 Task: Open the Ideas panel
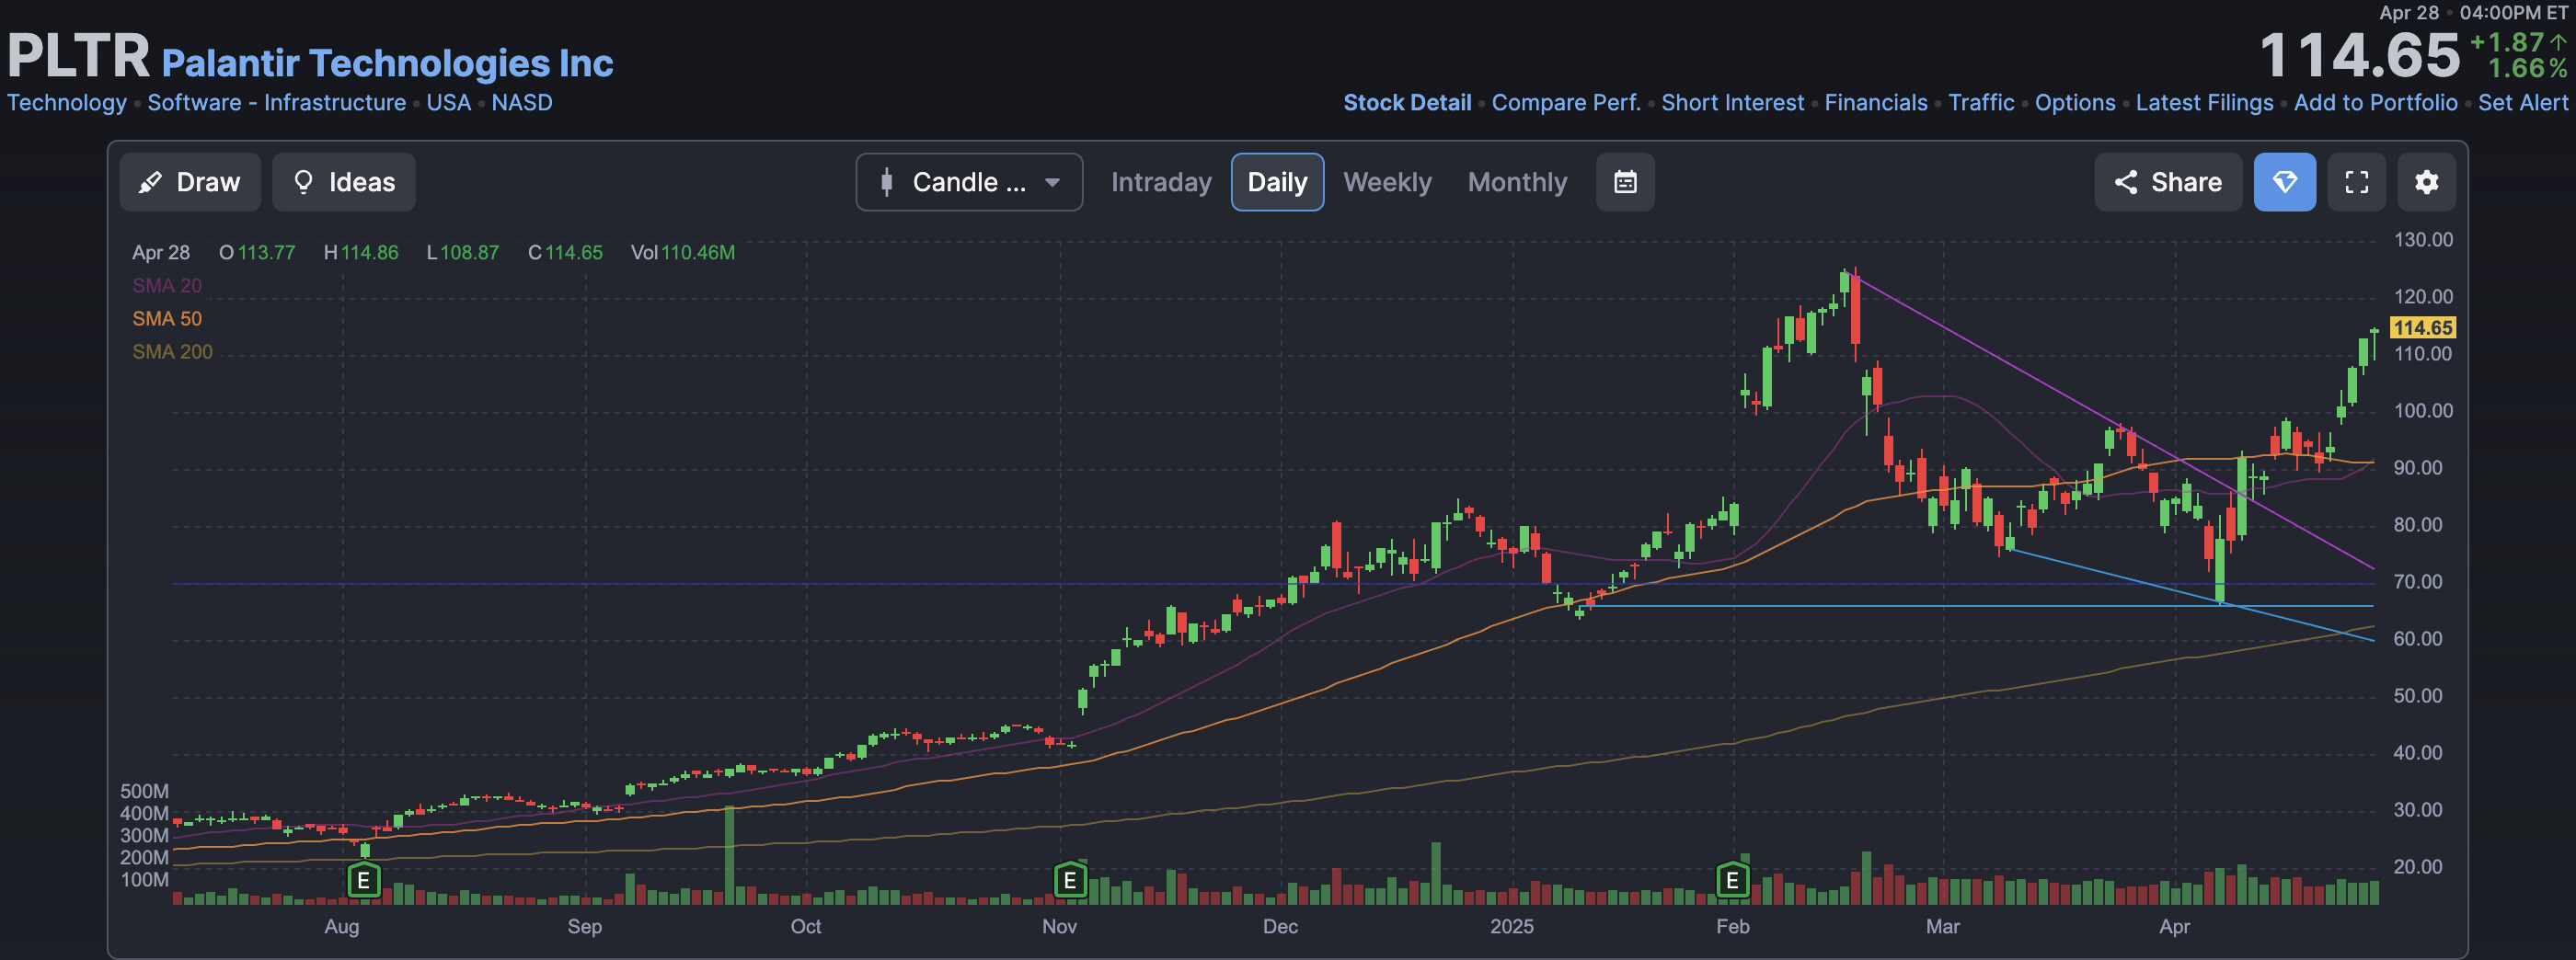click(x=344, y=182)
